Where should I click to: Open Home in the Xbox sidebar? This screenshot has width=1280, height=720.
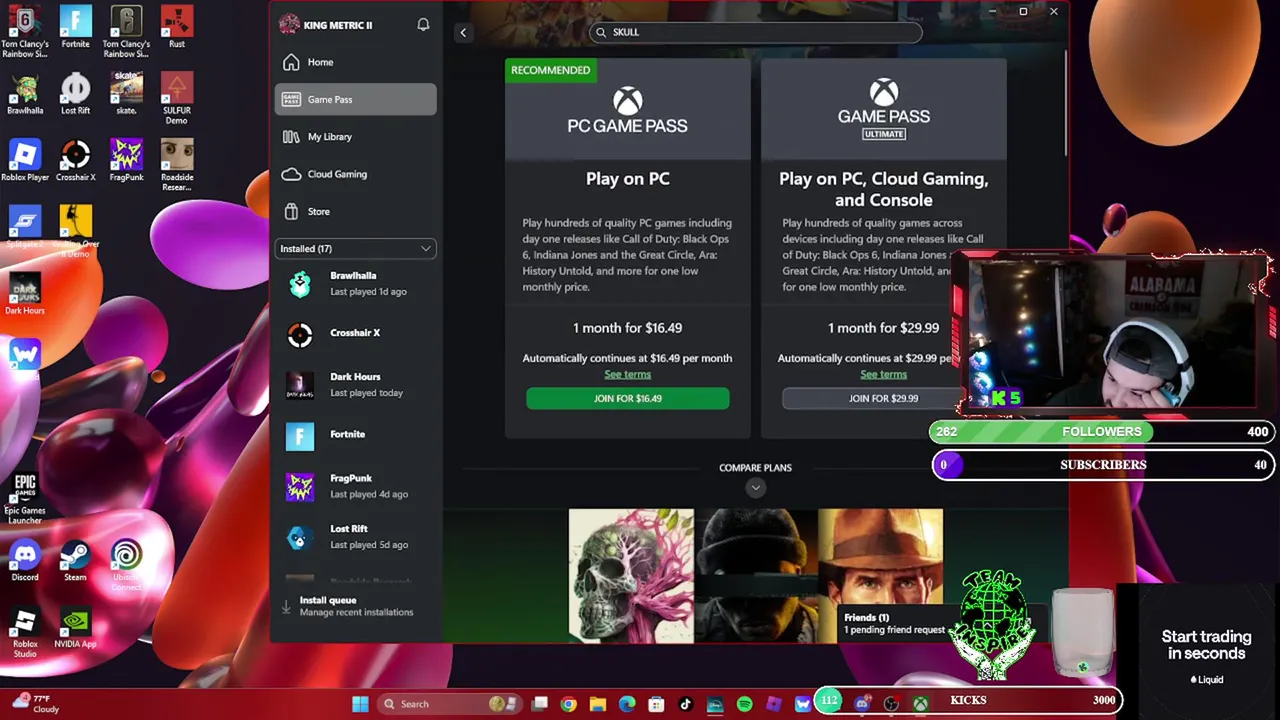355,62
